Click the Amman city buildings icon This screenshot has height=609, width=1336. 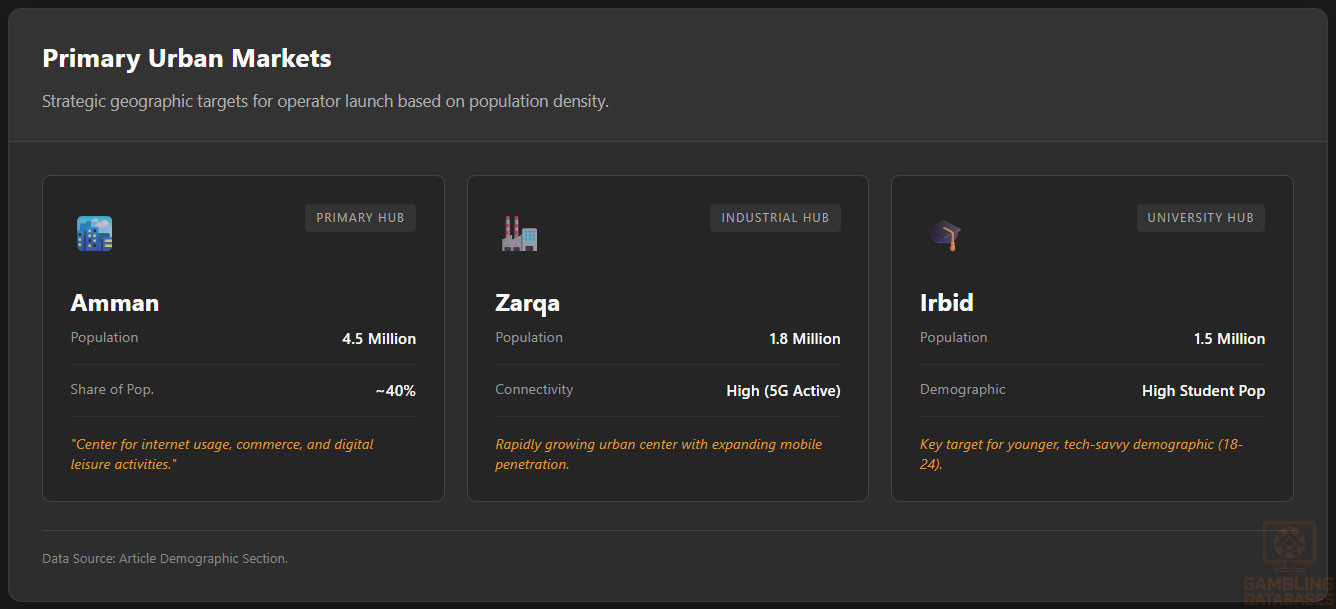pyautogui.click(x=94, y=233)
